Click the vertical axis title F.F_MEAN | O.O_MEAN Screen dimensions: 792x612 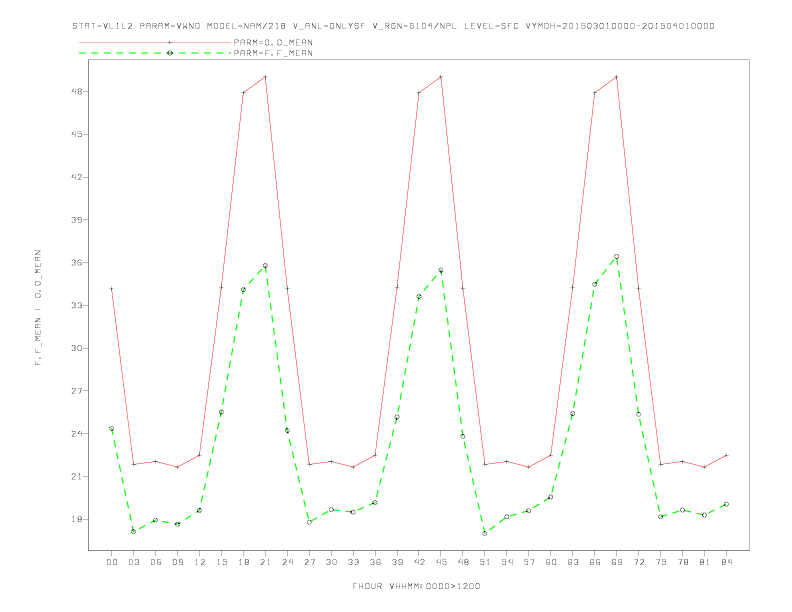(38, 308)
